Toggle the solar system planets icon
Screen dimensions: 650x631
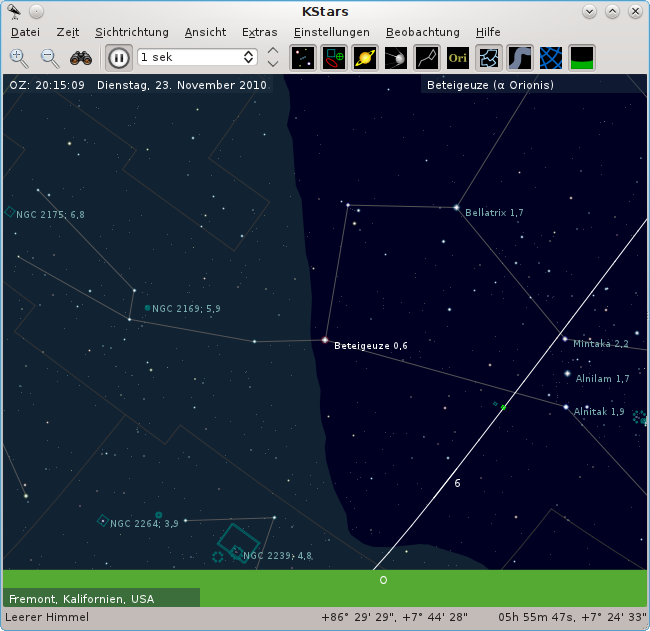365,58
